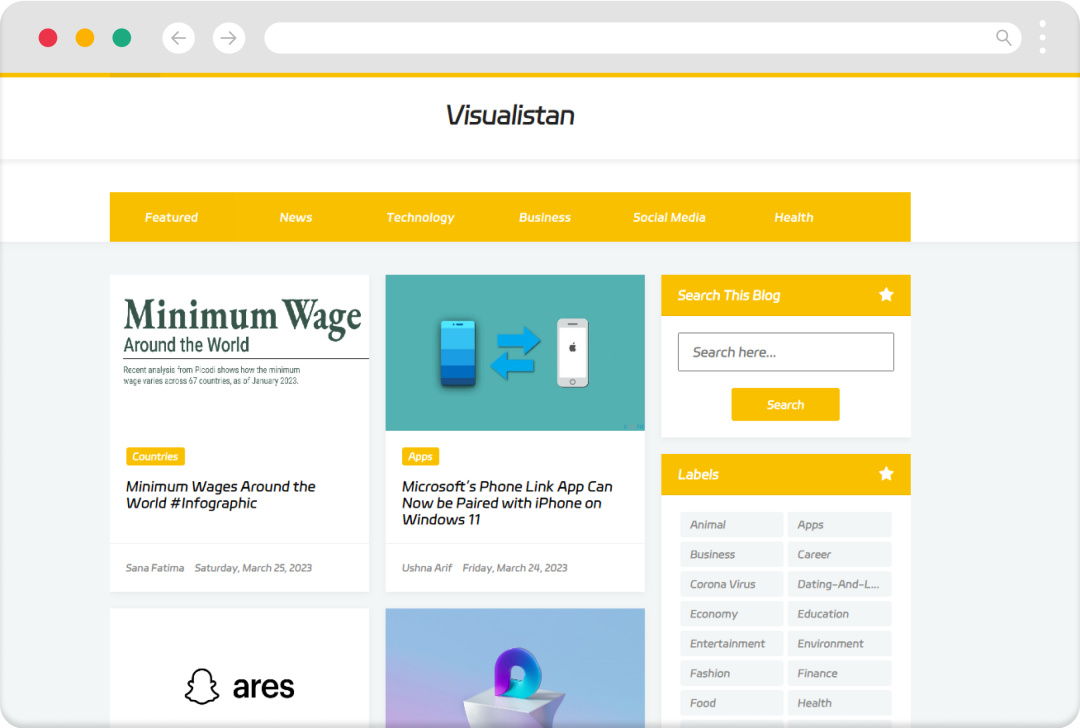1080x728 pixels.
Task: Click the 'Search here...' input field
Action: (786, 352)
